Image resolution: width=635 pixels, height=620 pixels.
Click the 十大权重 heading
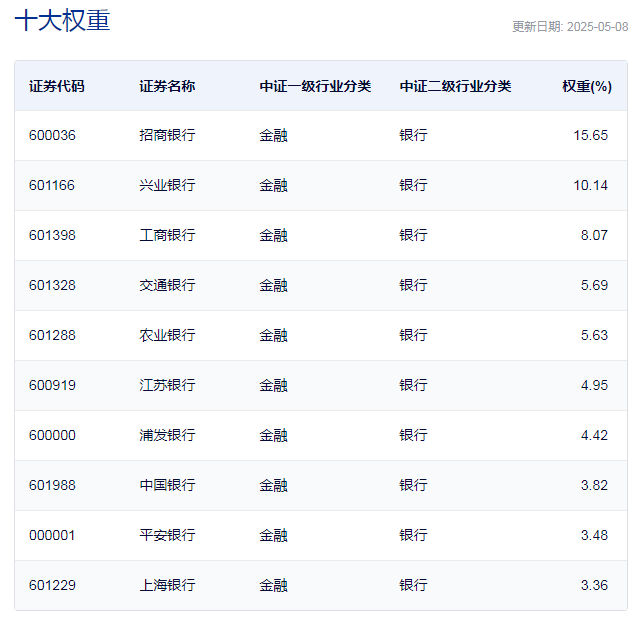62,20
